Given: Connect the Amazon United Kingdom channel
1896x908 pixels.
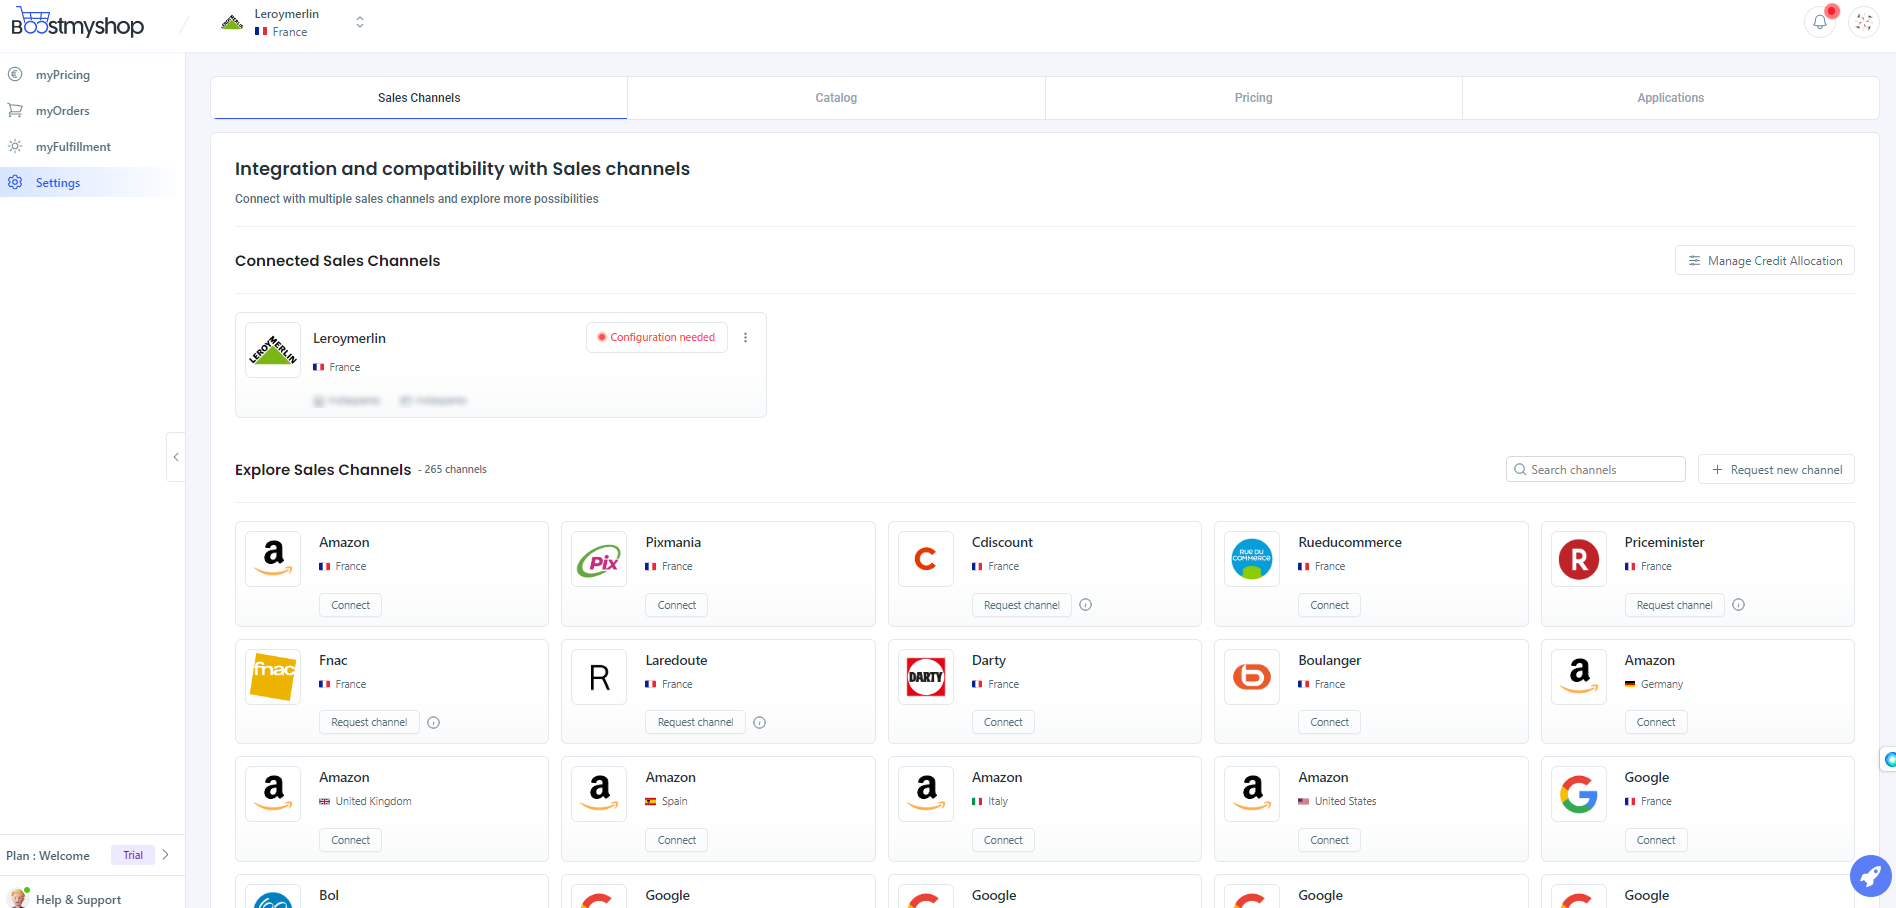Looking at the screenshot, I should [350, 840].
